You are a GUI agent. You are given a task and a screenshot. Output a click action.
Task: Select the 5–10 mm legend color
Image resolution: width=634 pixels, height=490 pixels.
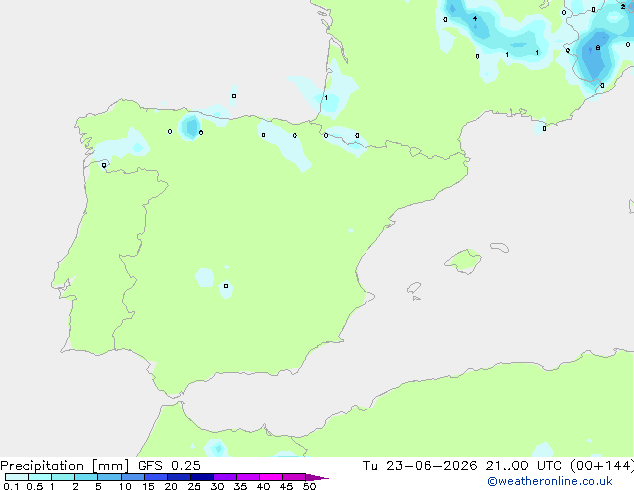click(109, 477)
